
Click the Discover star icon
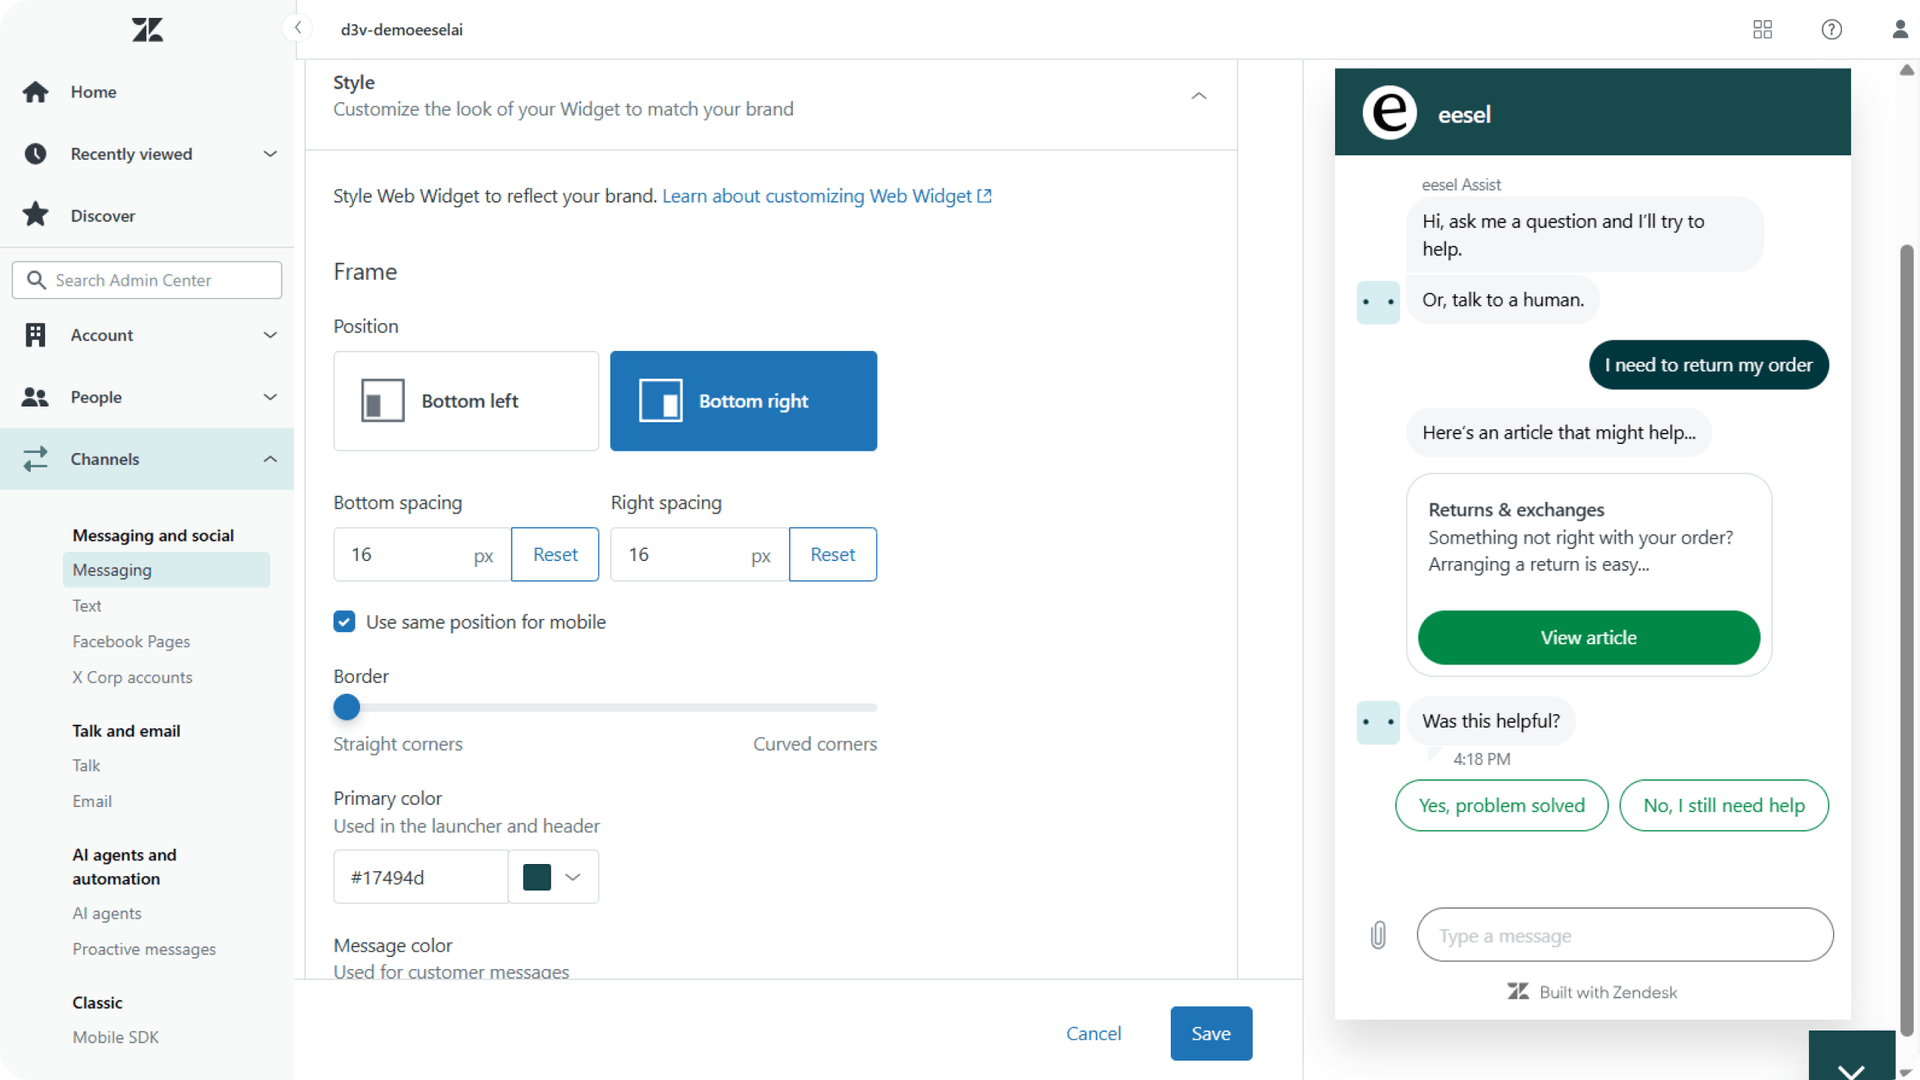click(36, 215)
